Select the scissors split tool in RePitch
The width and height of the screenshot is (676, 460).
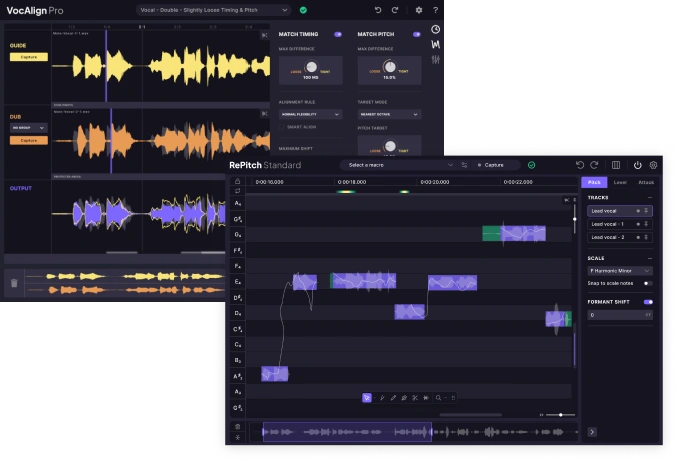tap(415, 397)
